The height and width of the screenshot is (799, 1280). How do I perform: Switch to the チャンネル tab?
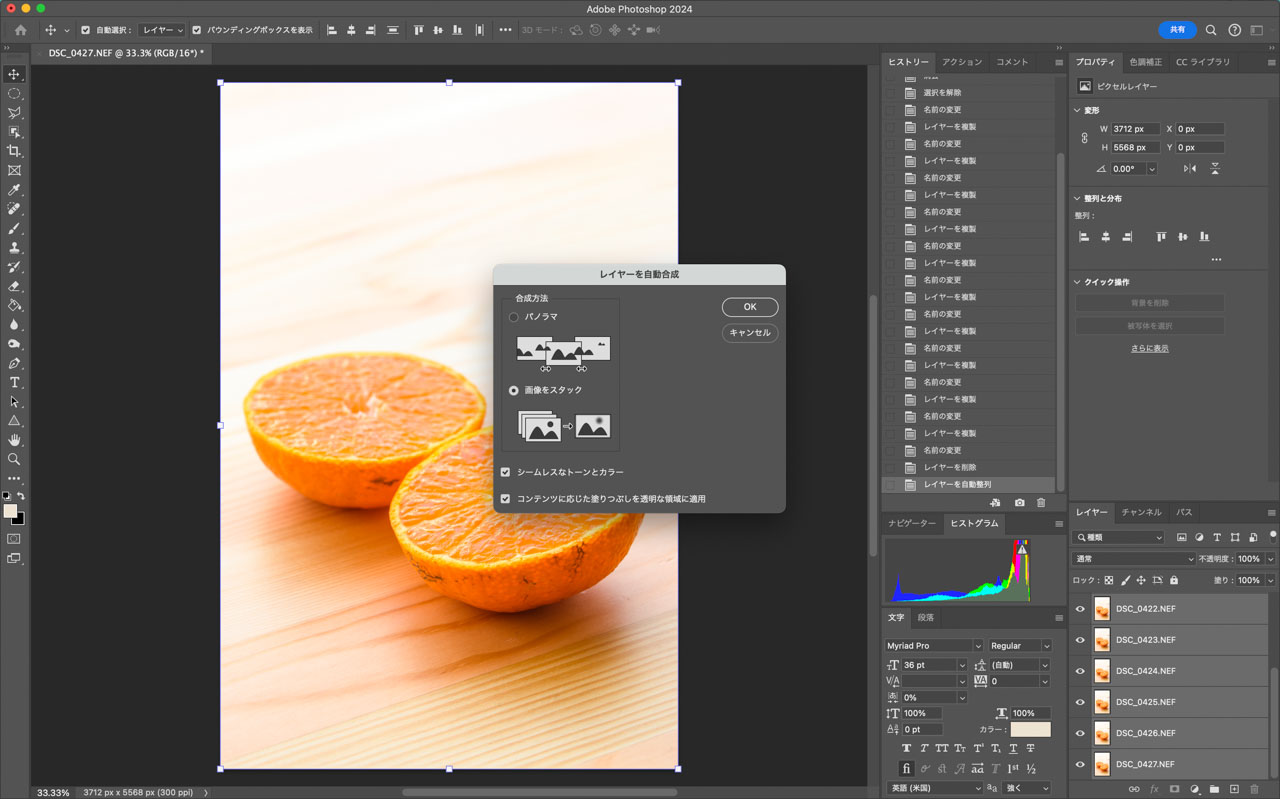[1141, 512]
